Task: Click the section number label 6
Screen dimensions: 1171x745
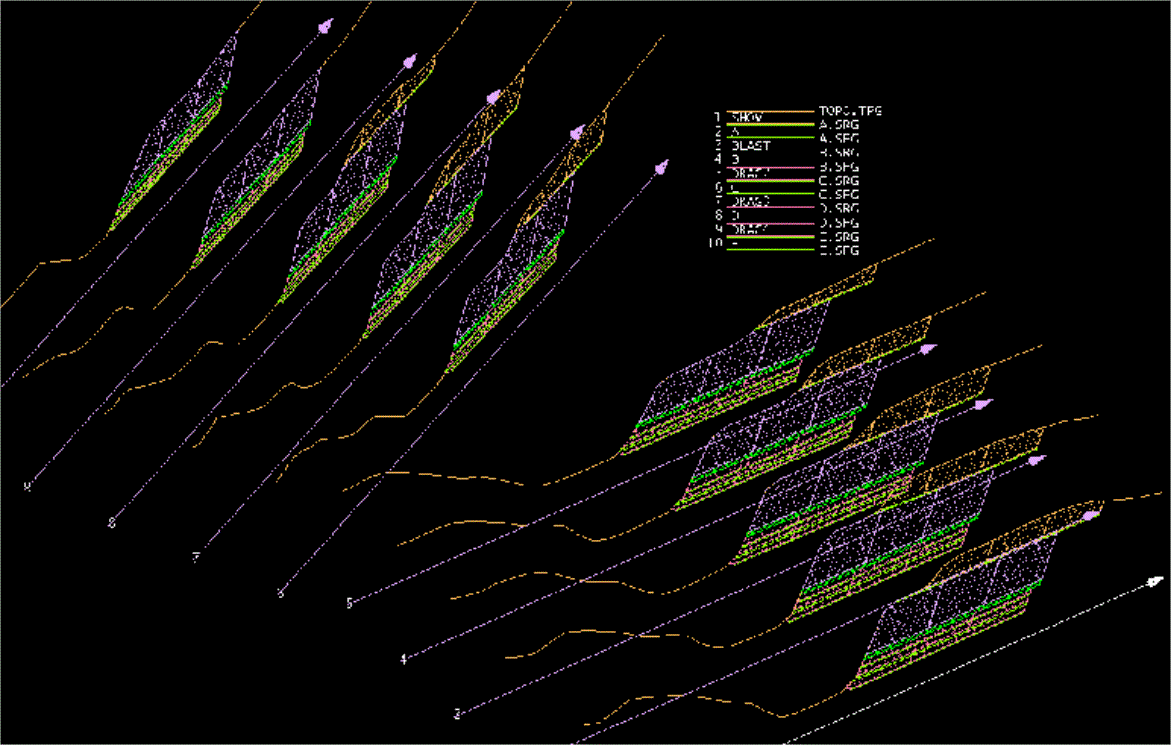Action: coord(281,593)
